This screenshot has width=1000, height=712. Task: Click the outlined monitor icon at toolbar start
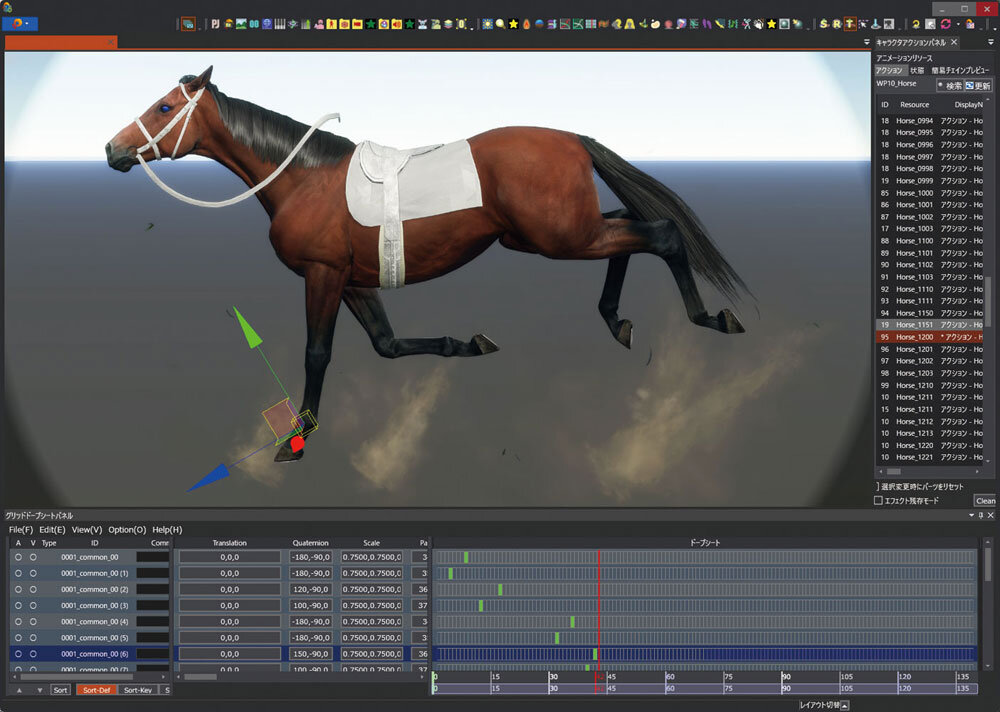[x=188, y=24]
